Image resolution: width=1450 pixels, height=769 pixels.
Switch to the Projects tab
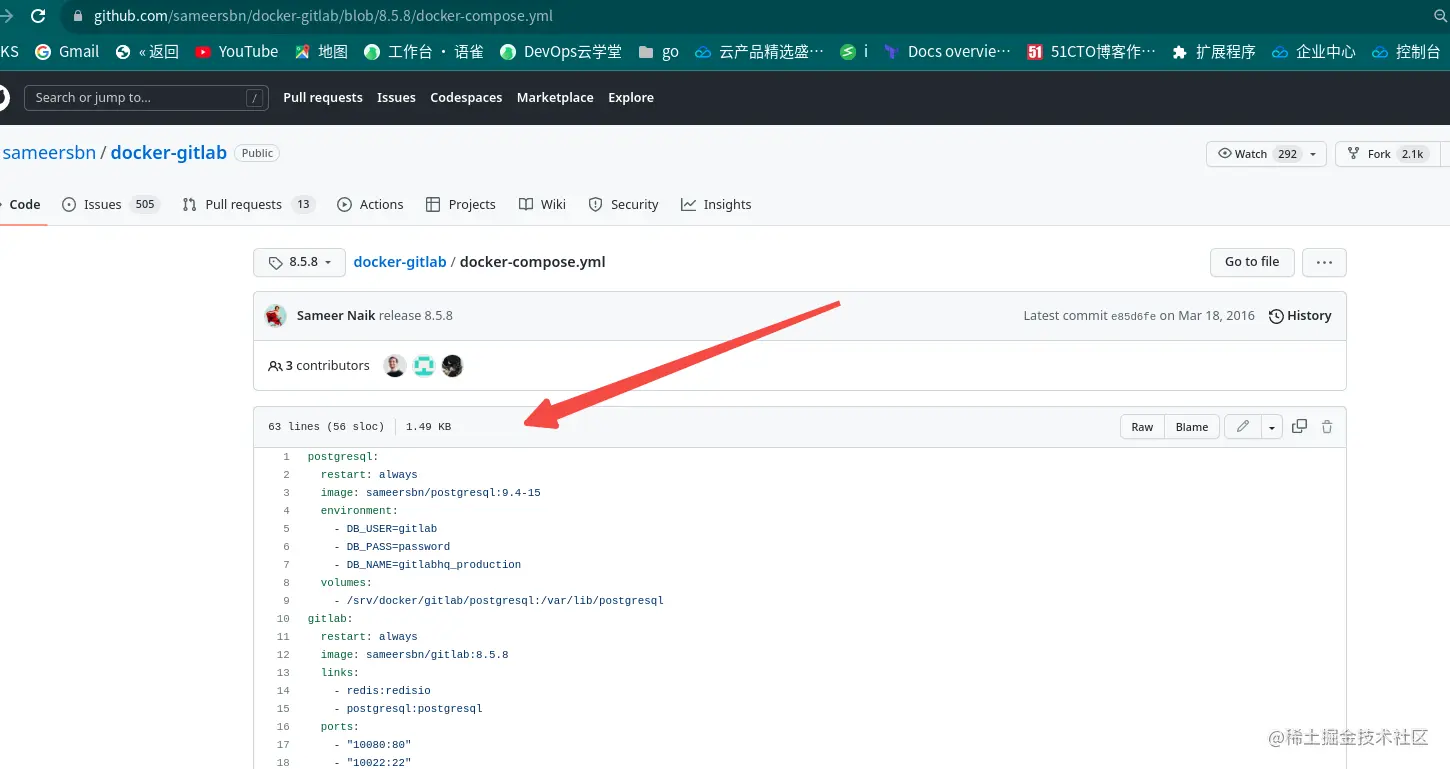coord(461,204)
